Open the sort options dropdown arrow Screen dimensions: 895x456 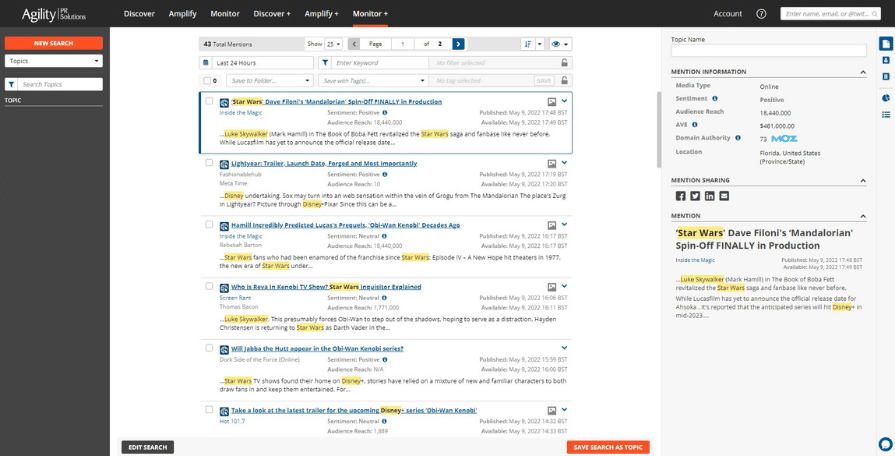tap(540, 44)
